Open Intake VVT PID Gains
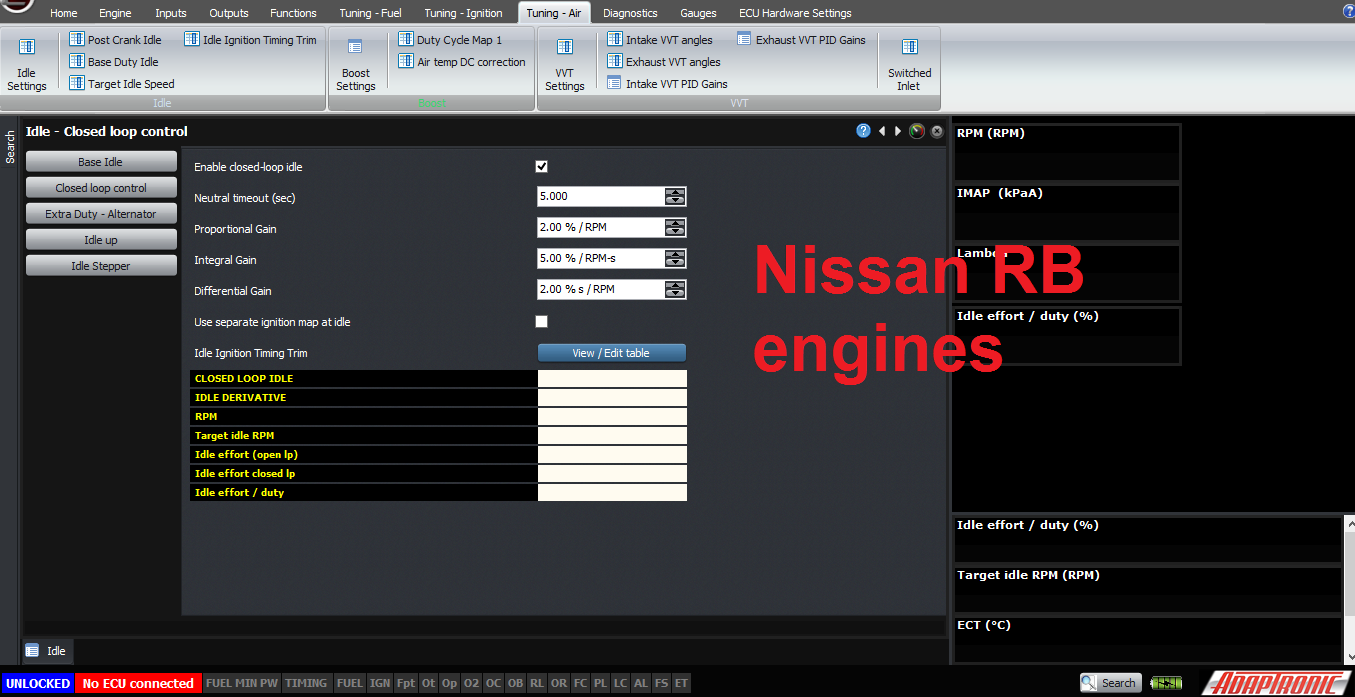The height and width of the screenshot is (697, 1355). [667, 84]
